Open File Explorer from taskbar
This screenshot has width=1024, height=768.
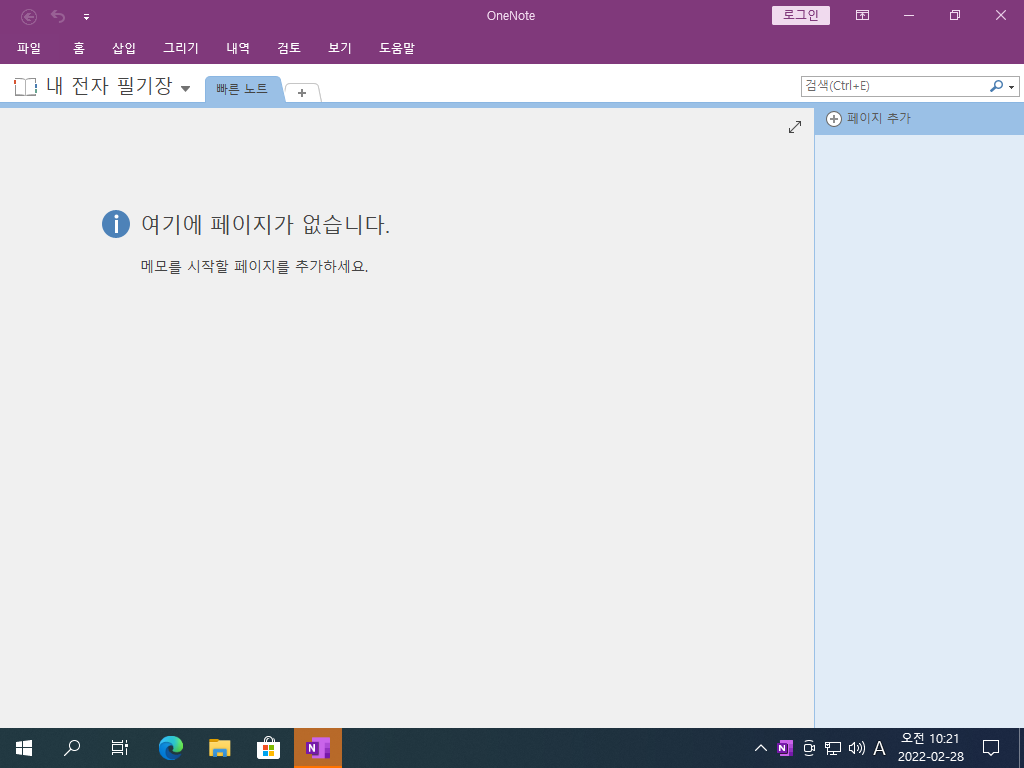pyautogui.click(x=219, y=748)
